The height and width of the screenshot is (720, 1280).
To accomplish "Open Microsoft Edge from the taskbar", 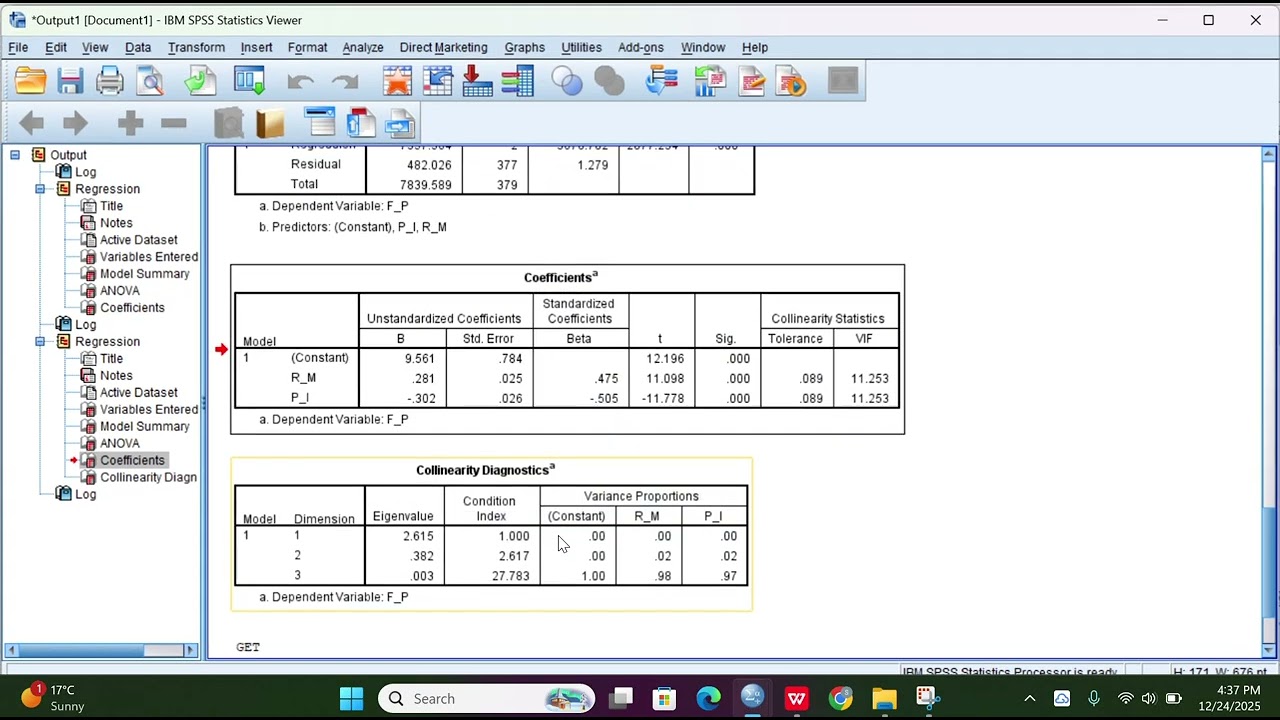I will click(x=708, y=698).
